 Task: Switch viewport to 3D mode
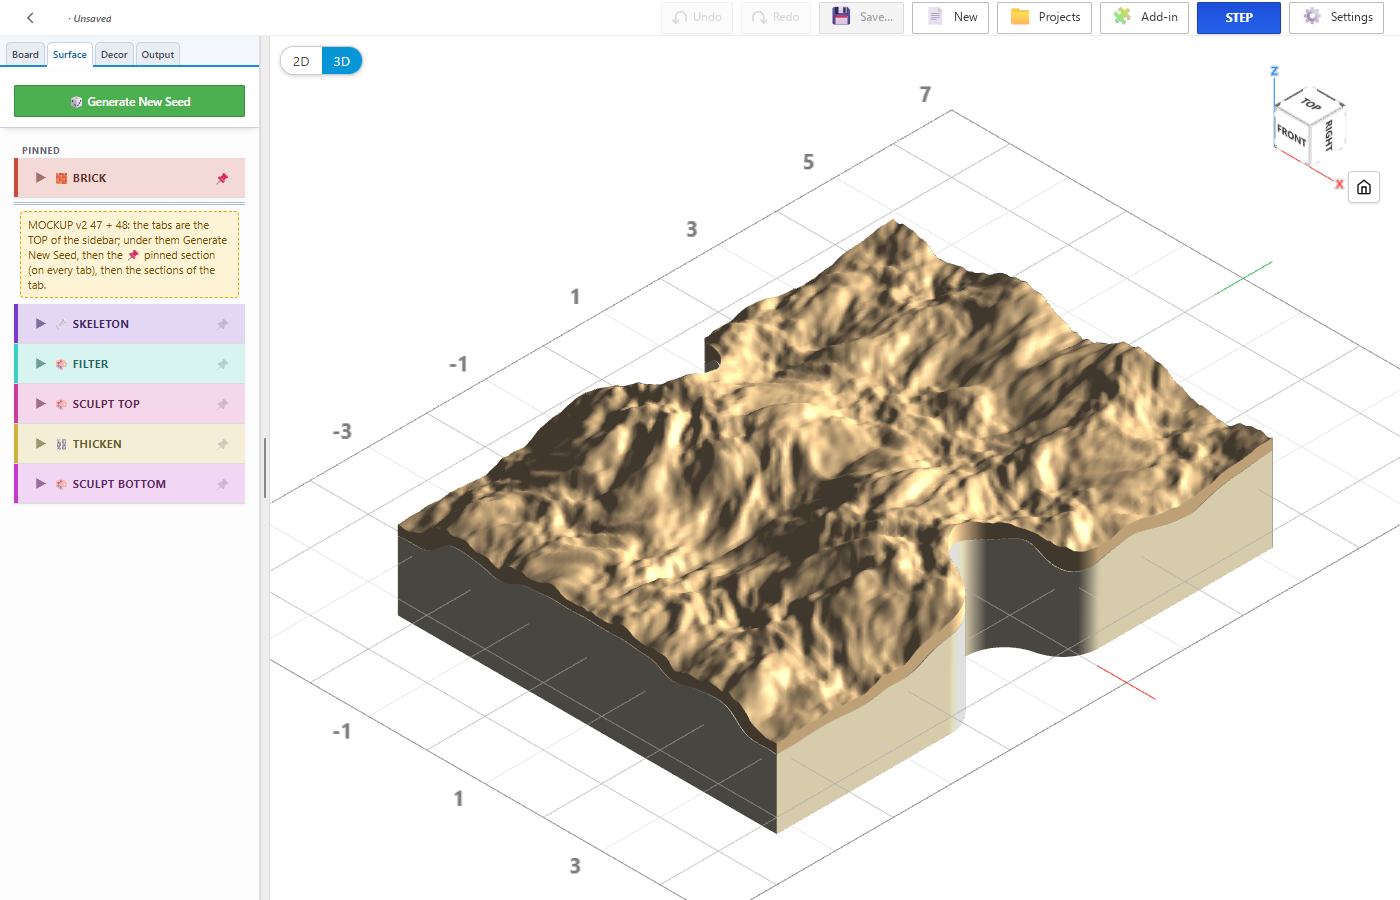342,61
